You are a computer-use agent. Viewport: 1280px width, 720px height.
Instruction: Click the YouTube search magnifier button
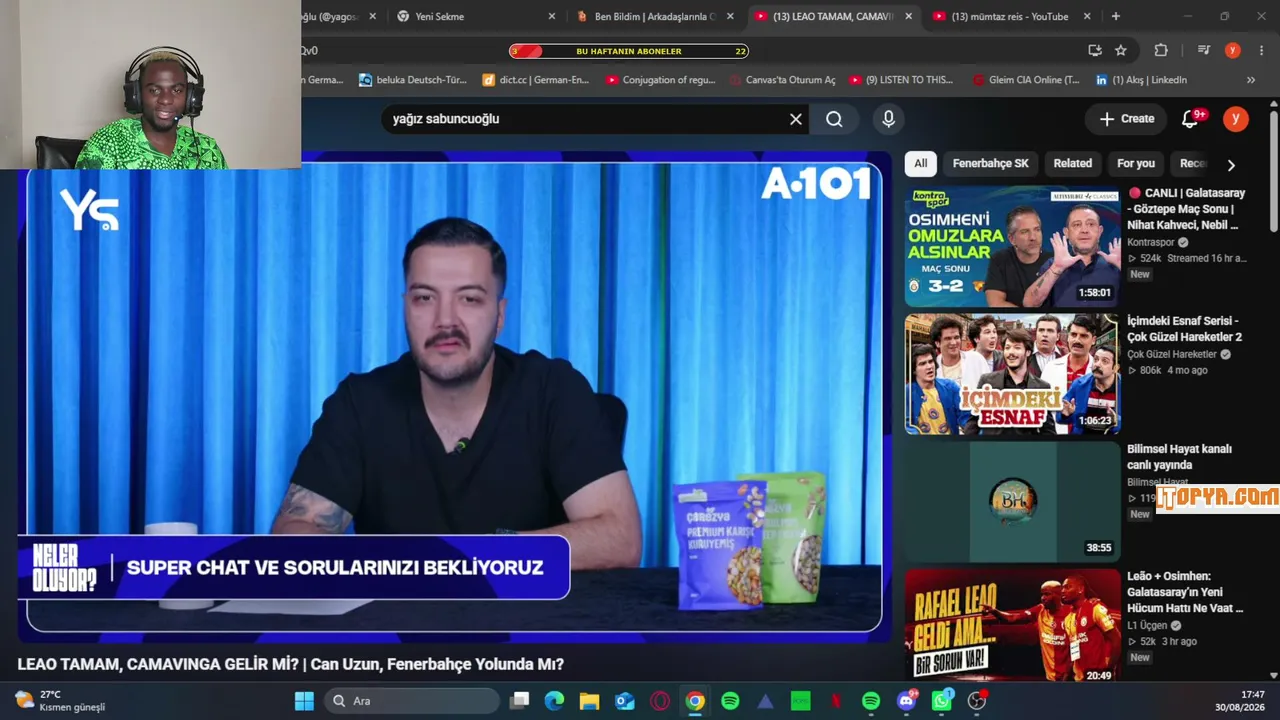[834, 119]
